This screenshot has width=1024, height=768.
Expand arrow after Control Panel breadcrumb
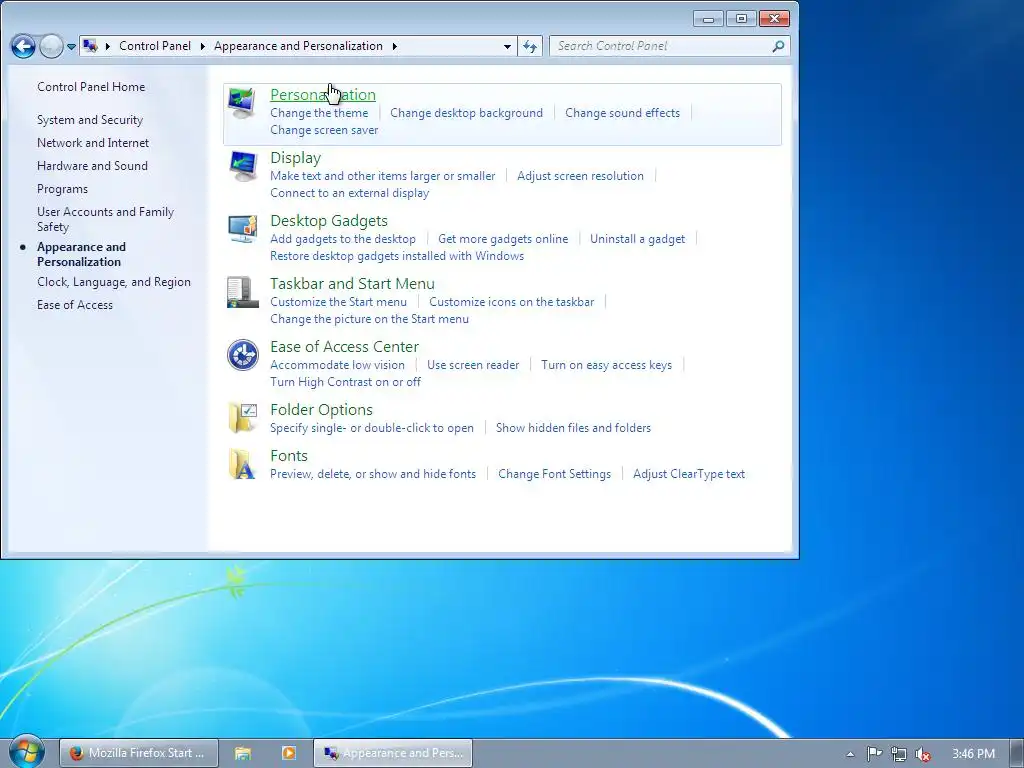tap(202, 46)
